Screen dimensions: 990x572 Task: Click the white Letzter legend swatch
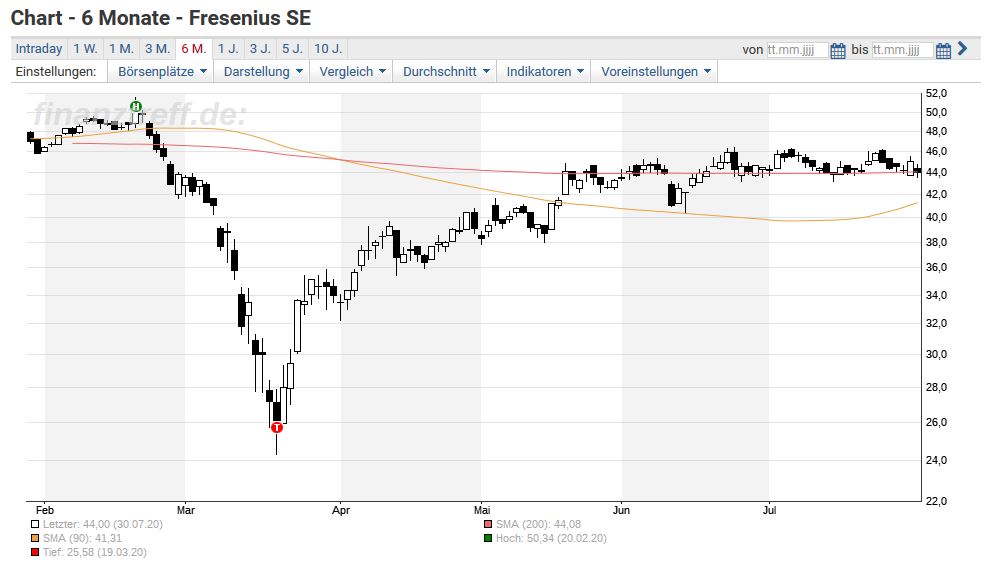[x=35, y=524]
